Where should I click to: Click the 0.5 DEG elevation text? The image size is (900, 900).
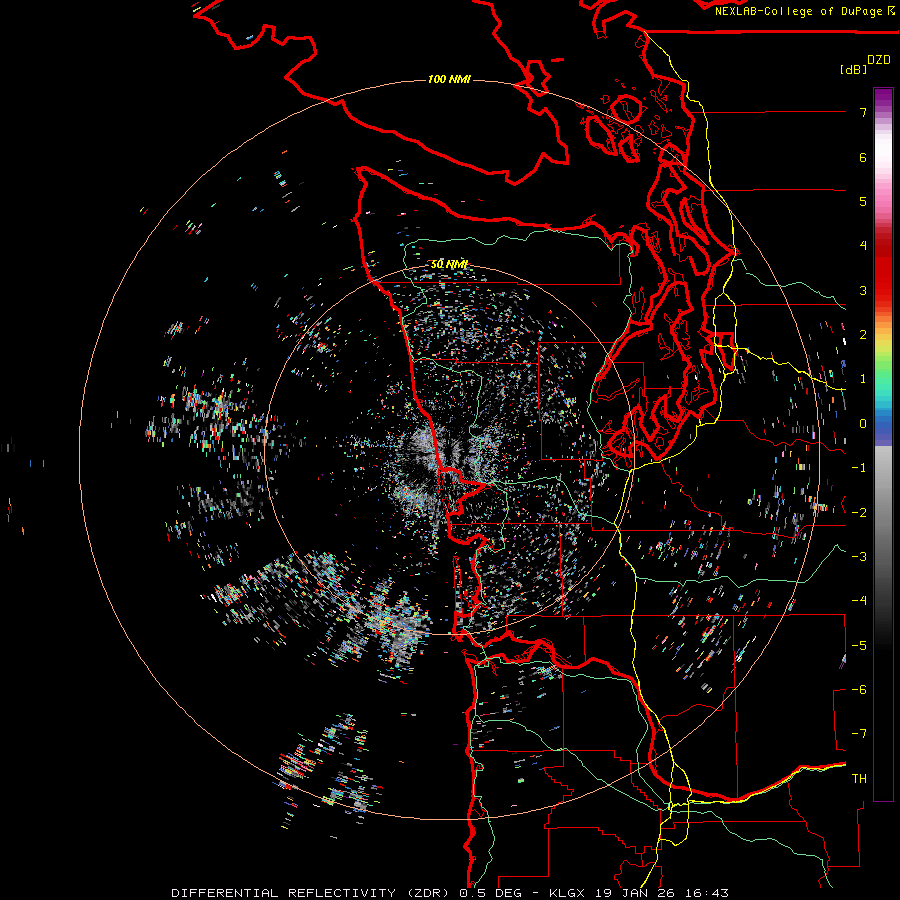[x=491, y=893]
